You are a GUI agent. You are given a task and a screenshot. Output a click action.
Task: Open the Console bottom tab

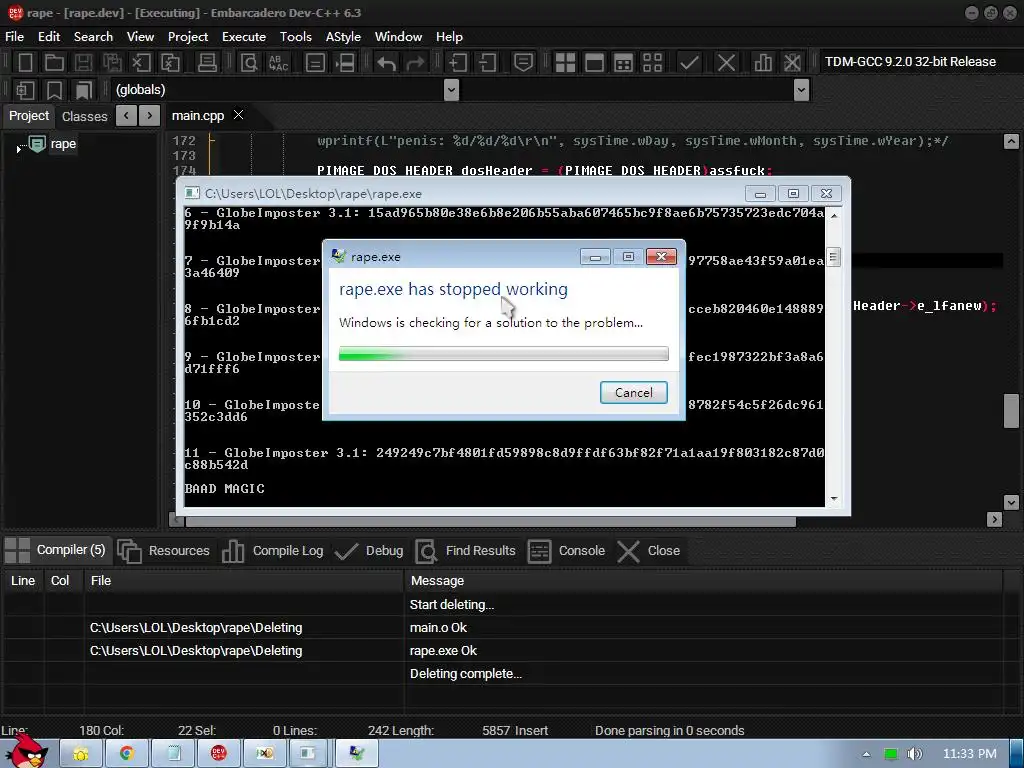[566, 551]
